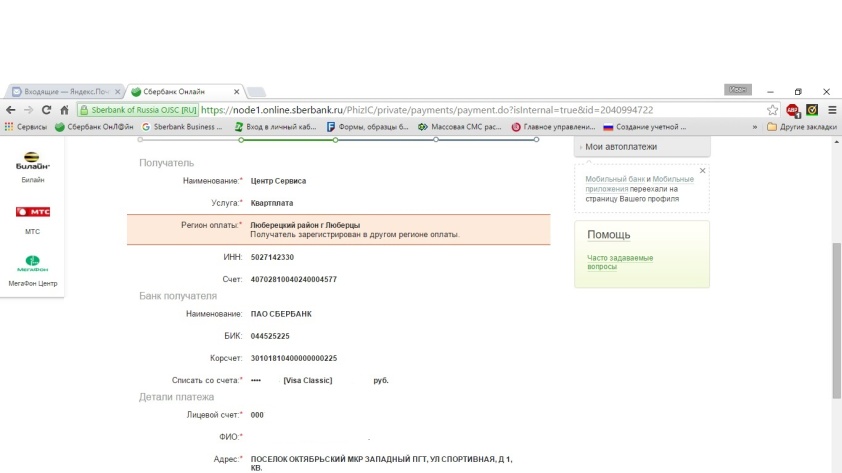Show hidden bookmarks with the chevron
842x473 pixels.
pyautogui.click(x=754, y=127)
